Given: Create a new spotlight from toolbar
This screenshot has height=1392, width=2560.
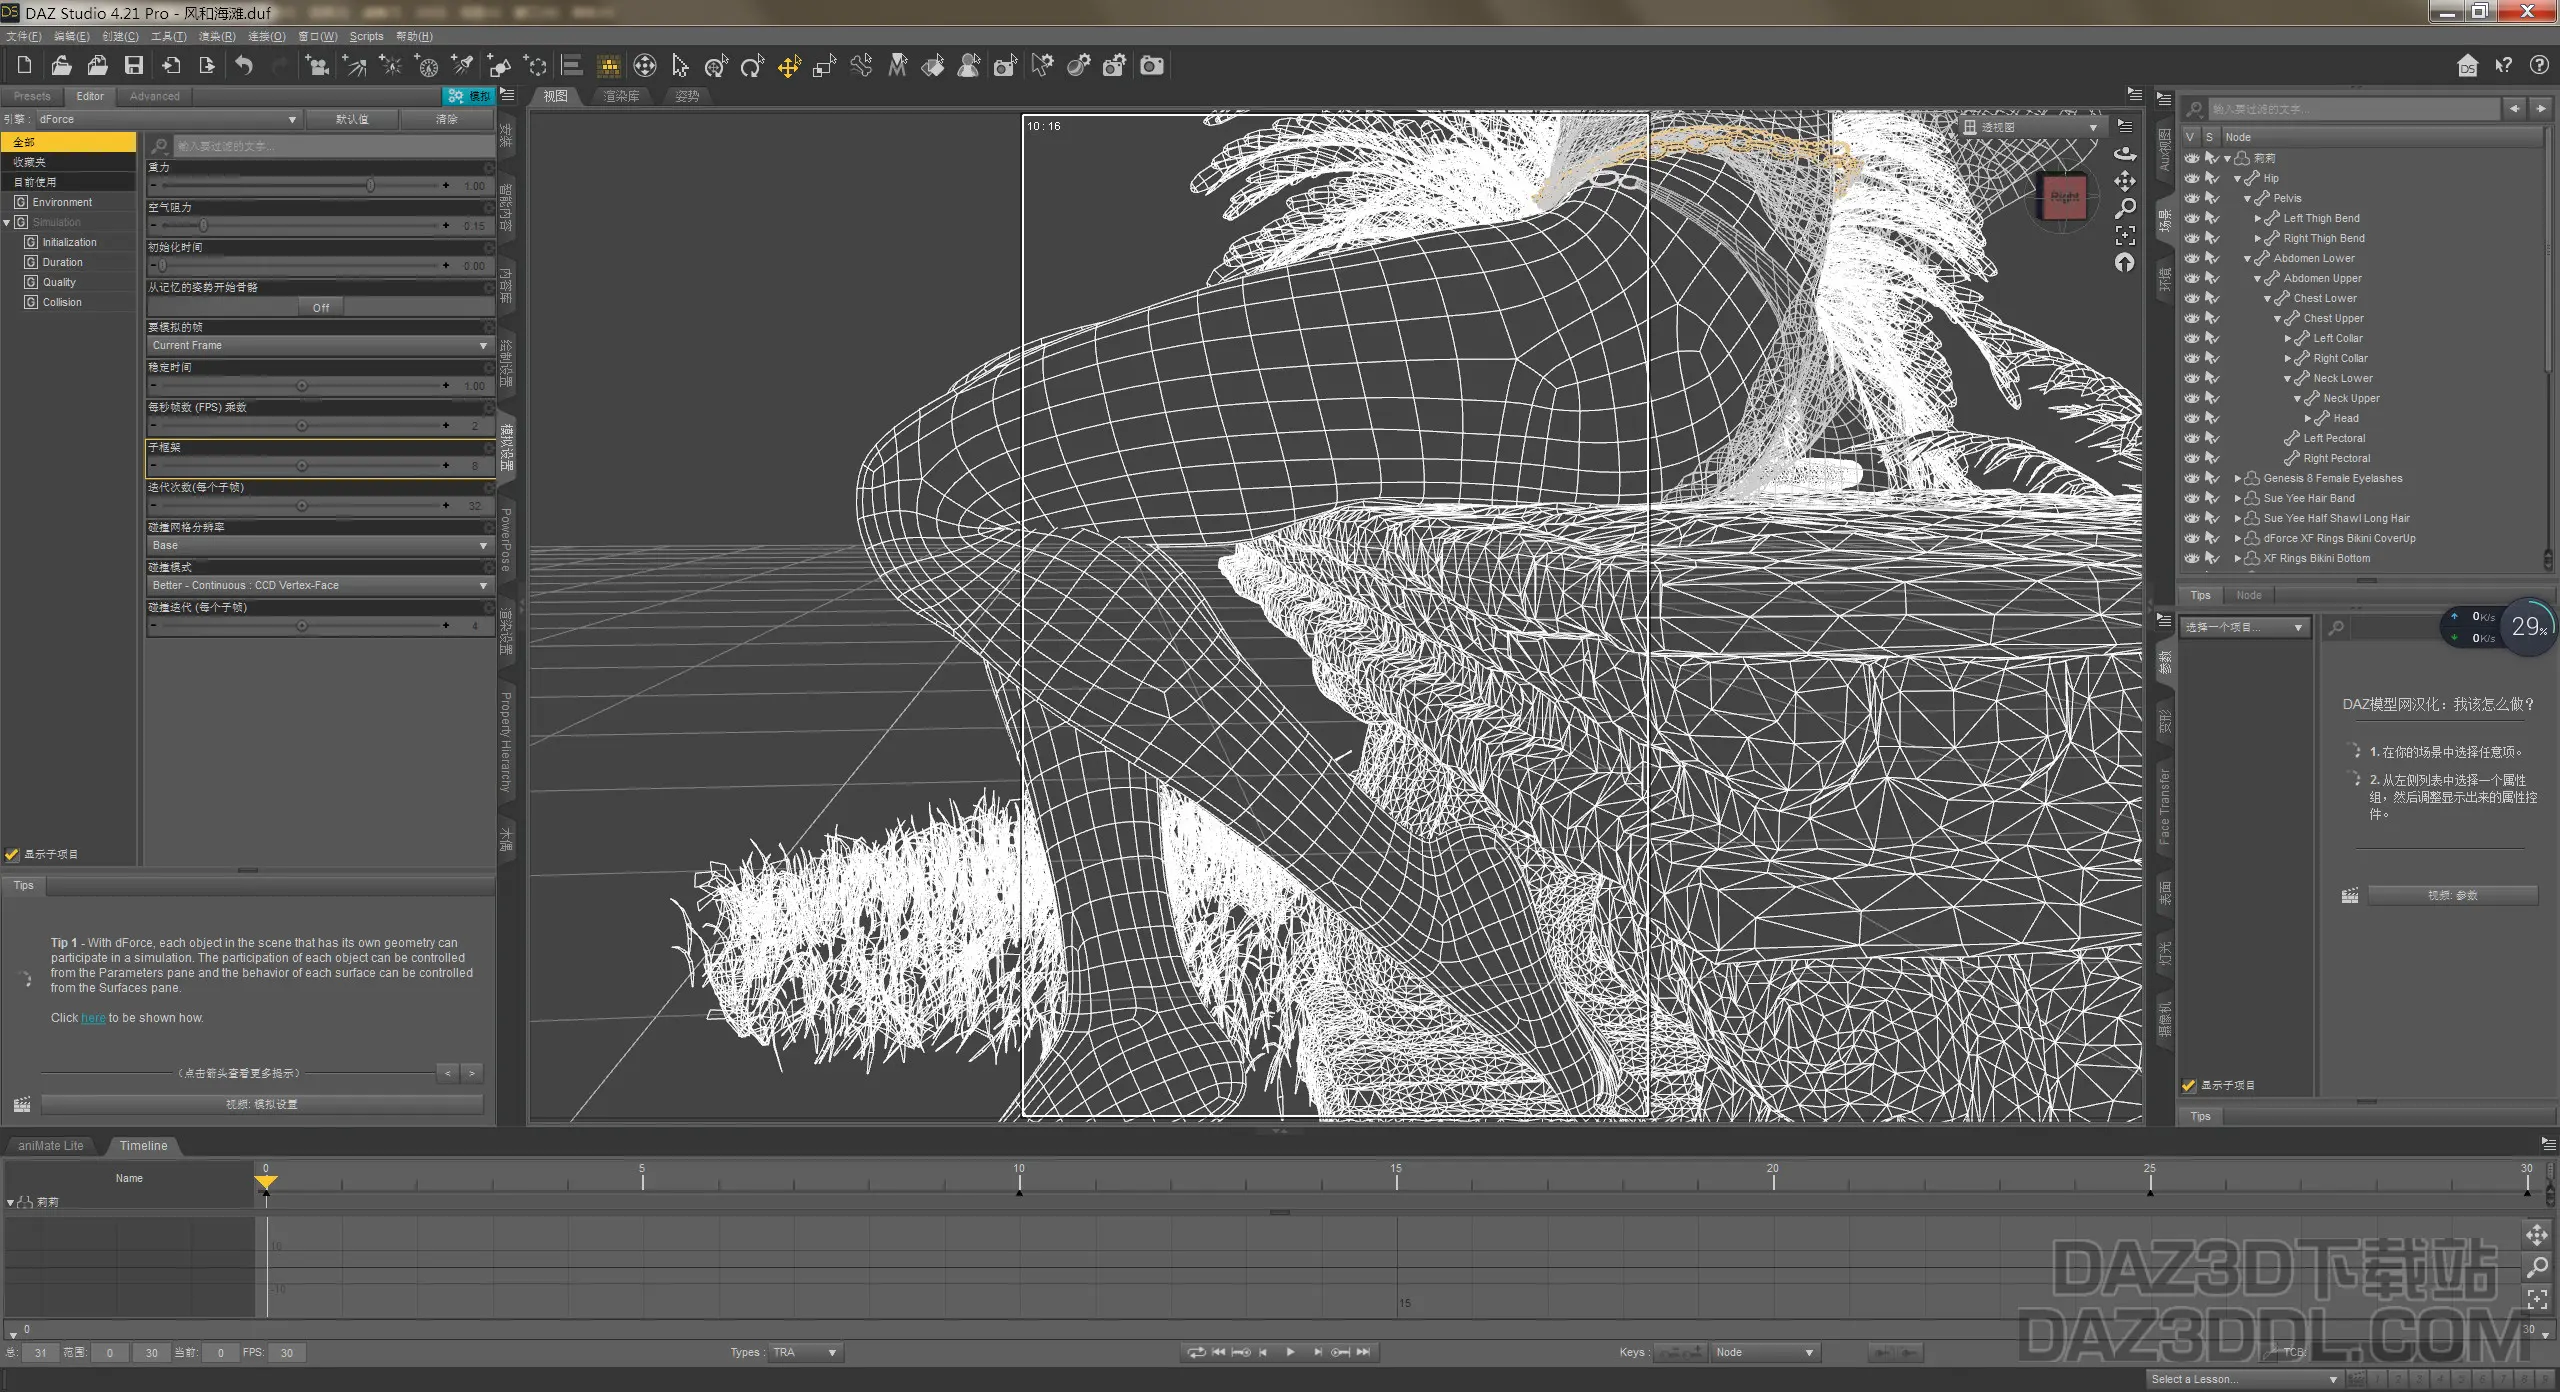Looking at the screenshot, I should click(x=462, y=66).
